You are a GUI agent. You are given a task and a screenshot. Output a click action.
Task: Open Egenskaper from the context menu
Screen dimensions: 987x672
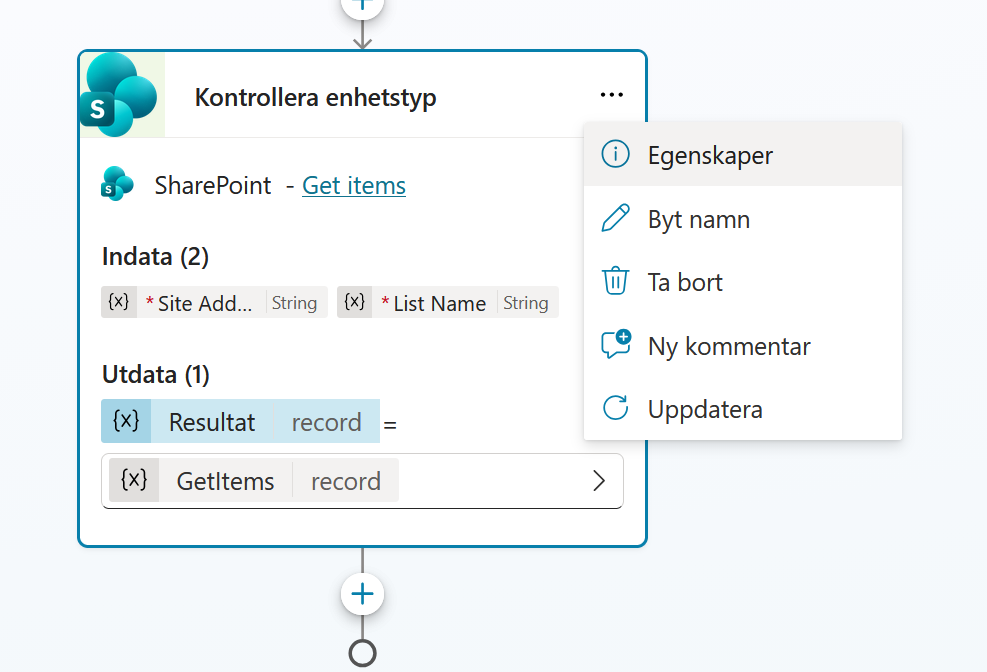click(x=743, y=155)
